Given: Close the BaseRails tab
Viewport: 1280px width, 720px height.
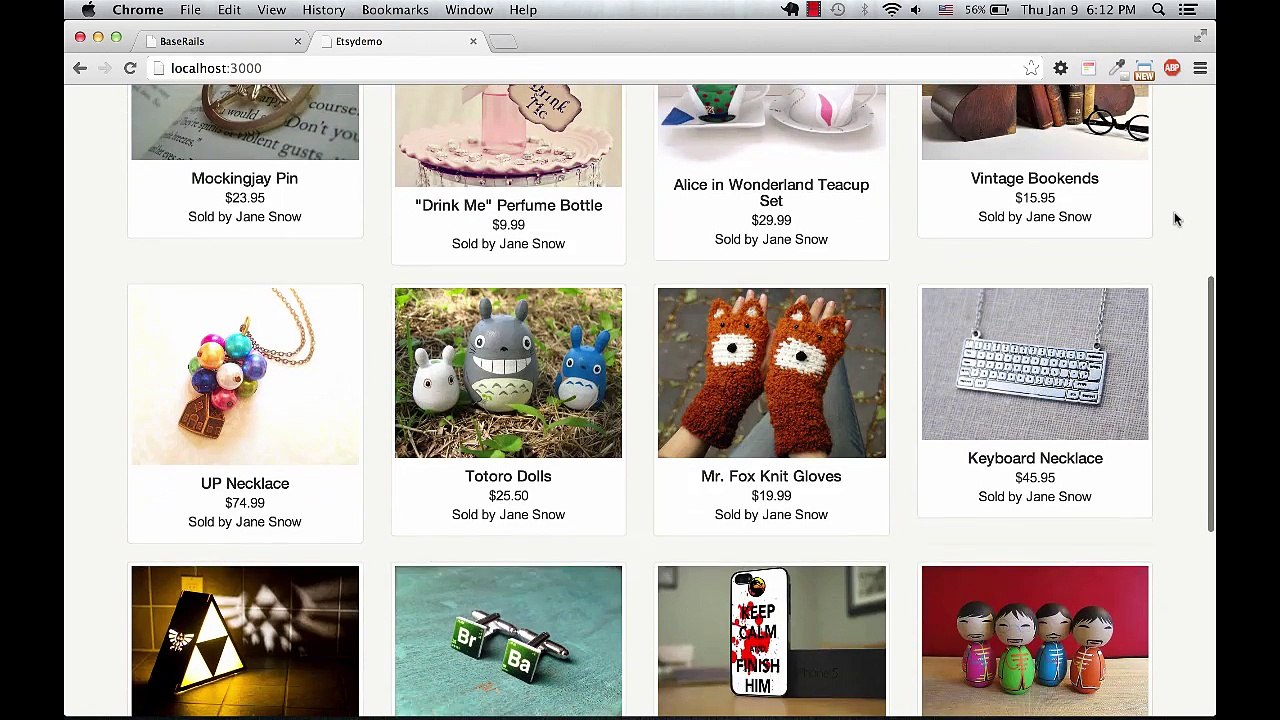Looking at the screenshot, I should [297, 41].
